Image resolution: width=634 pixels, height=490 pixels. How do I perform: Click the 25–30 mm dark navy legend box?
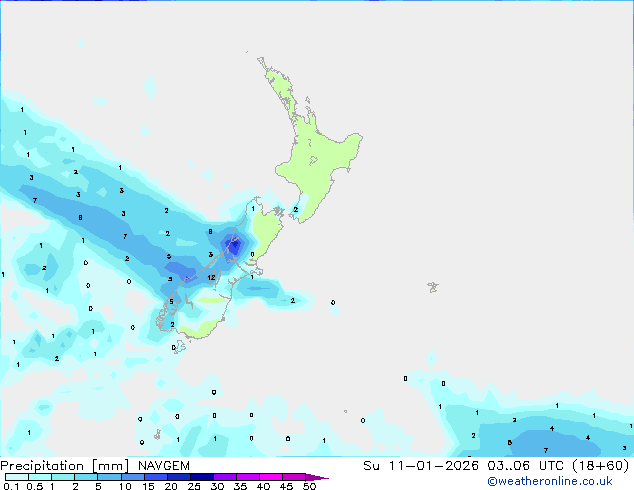coord(202,477)
